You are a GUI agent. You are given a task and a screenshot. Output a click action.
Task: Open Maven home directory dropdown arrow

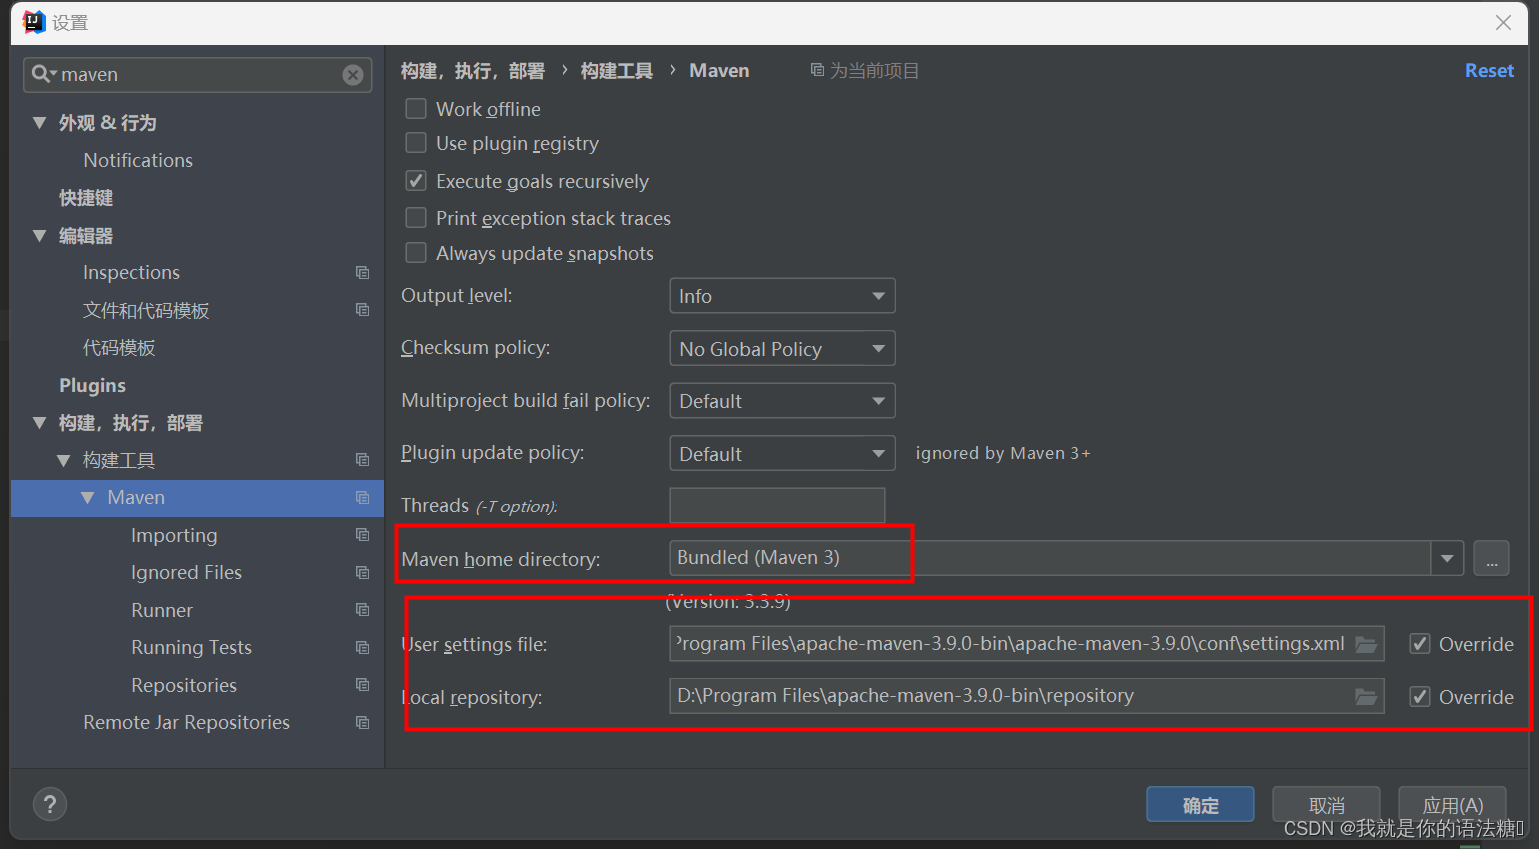(x=1447, y=558)
